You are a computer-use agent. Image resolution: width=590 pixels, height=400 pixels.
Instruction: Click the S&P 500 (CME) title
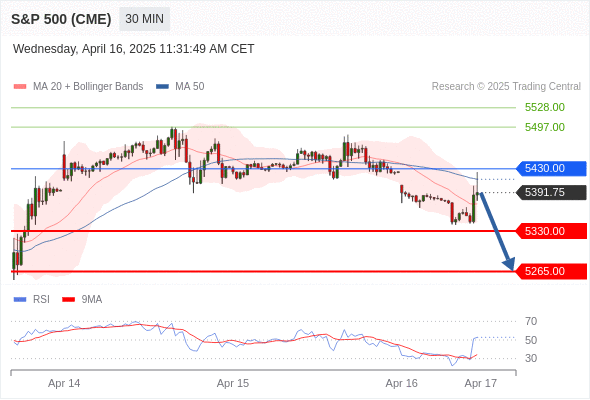[61, 19]
